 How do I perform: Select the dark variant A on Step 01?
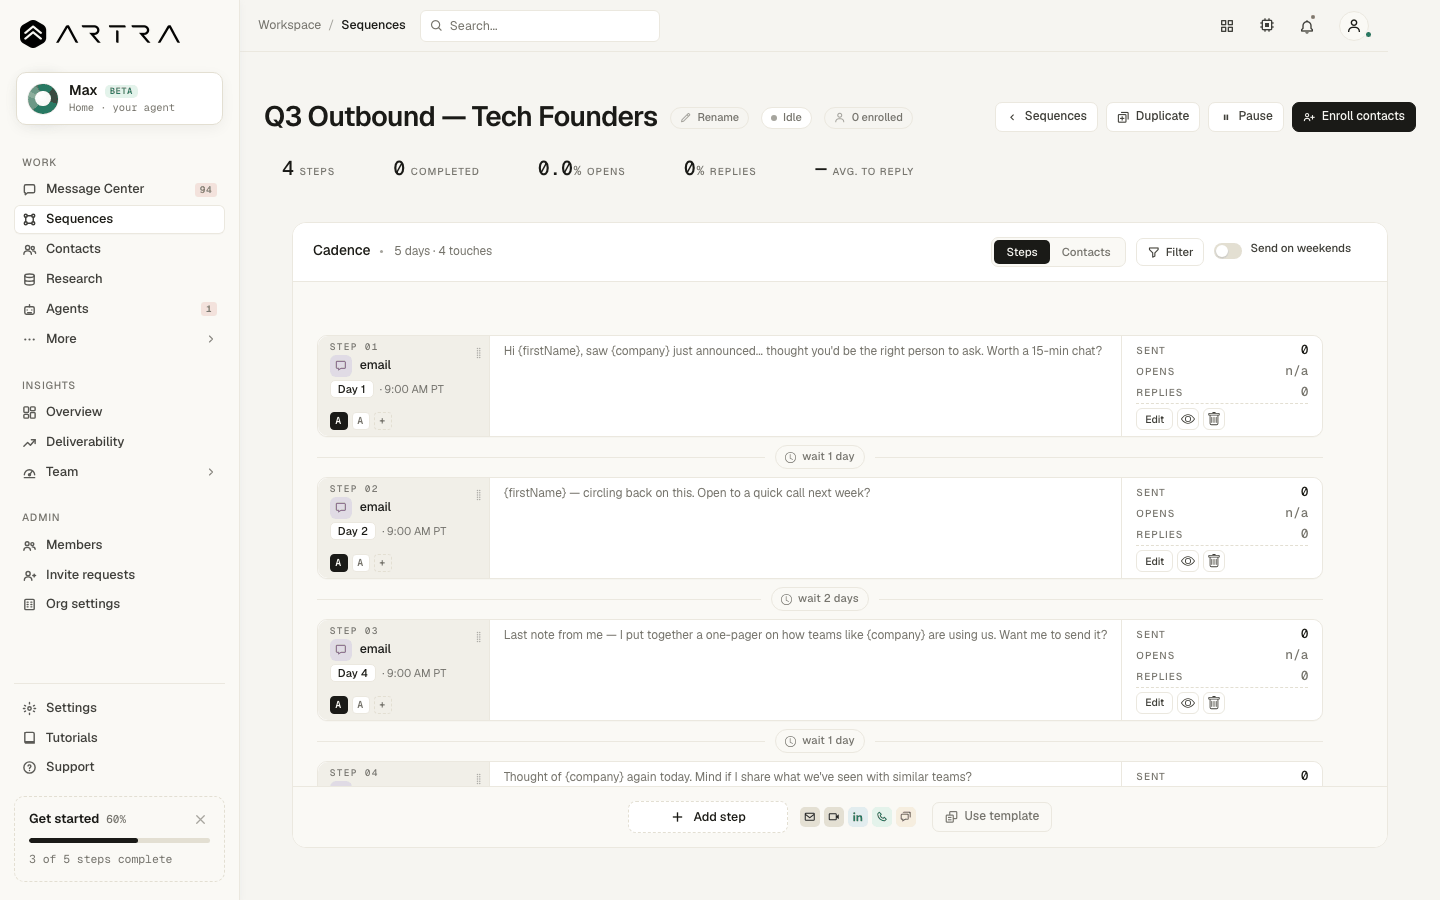point(339,421)
